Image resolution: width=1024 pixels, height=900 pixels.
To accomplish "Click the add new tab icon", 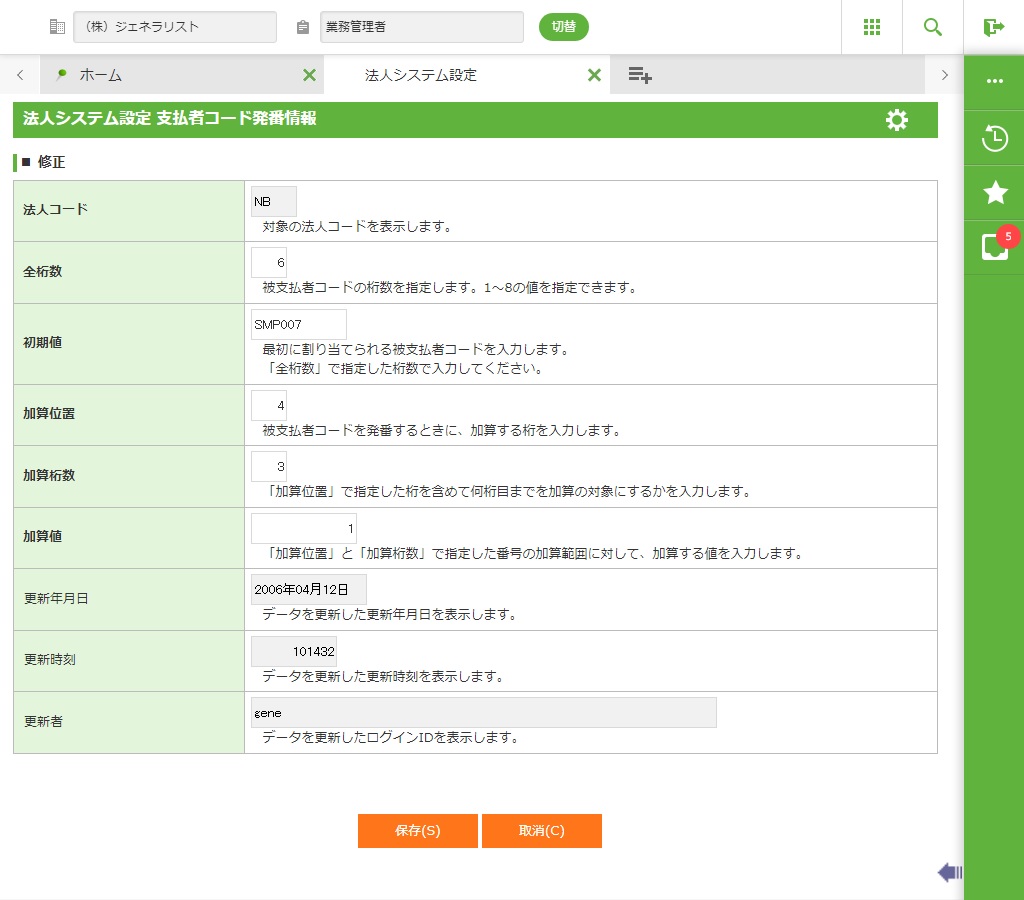I will [x=640, y=75].
